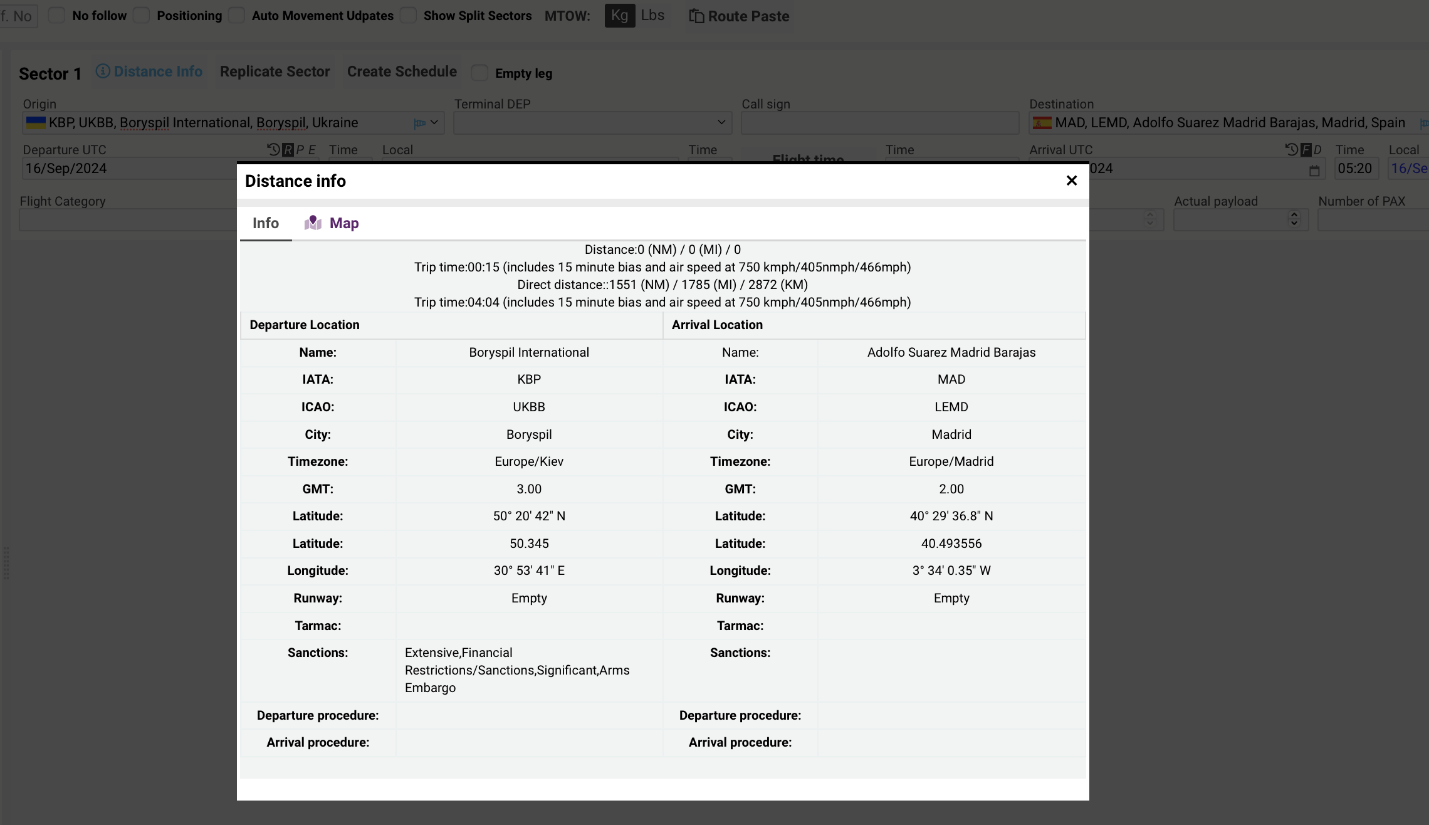Image resolution: width=1429 pixels, height=825 pixels.
Task: Open Create Schedule
Action: click(402, 71)
